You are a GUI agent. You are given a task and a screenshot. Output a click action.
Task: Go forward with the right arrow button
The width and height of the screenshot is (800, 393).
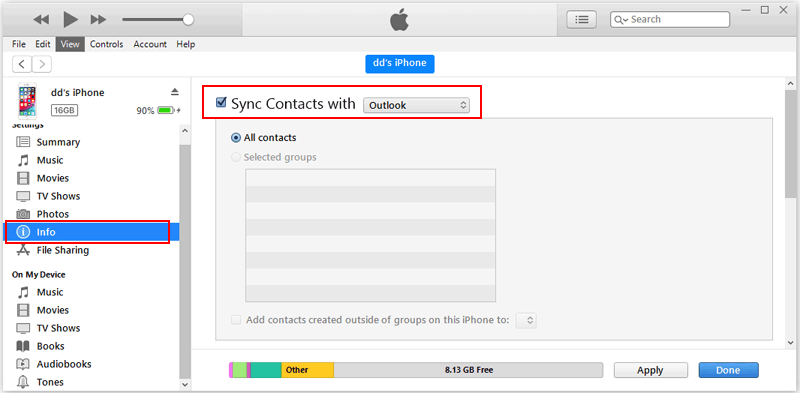(42, 64)
